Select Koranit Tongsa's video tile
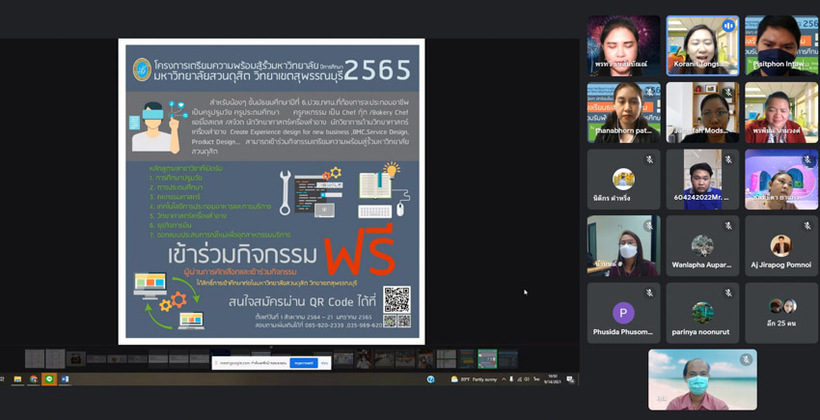820x420 pixels. (702, 46)
